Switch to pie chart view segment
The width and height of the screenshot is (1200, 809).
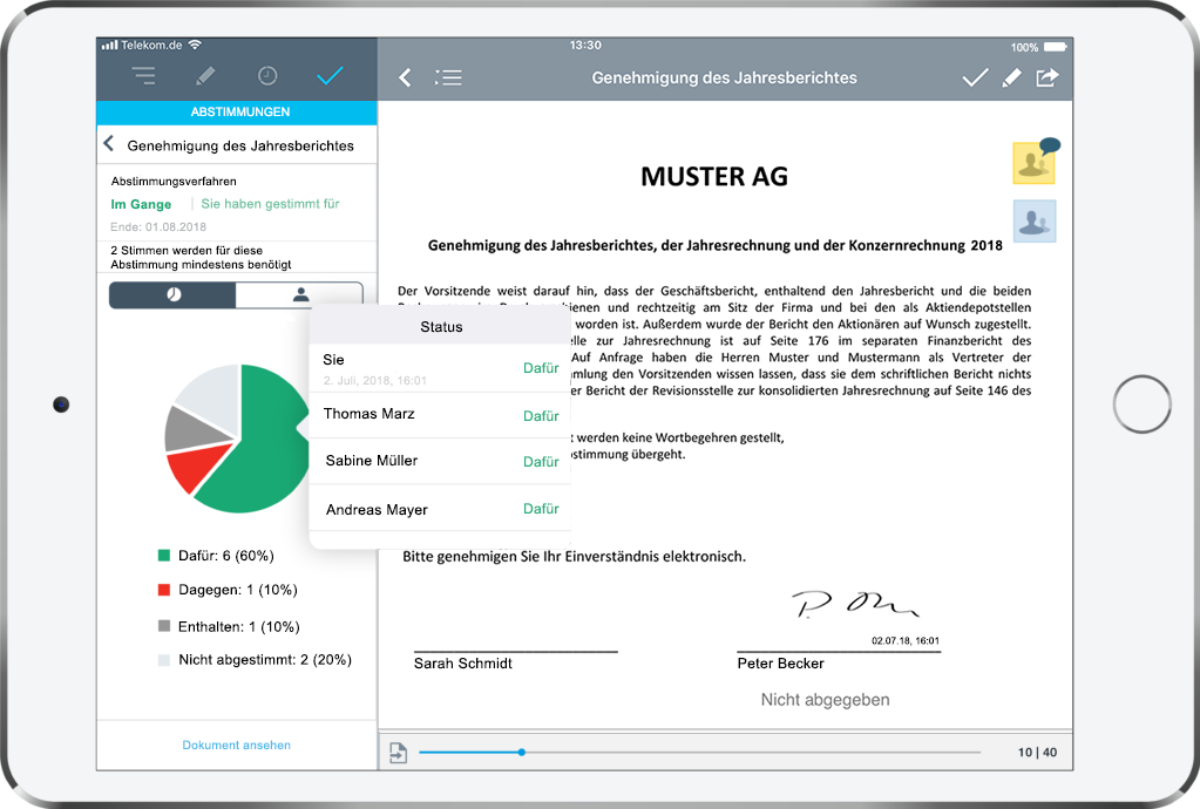(173, 295)
